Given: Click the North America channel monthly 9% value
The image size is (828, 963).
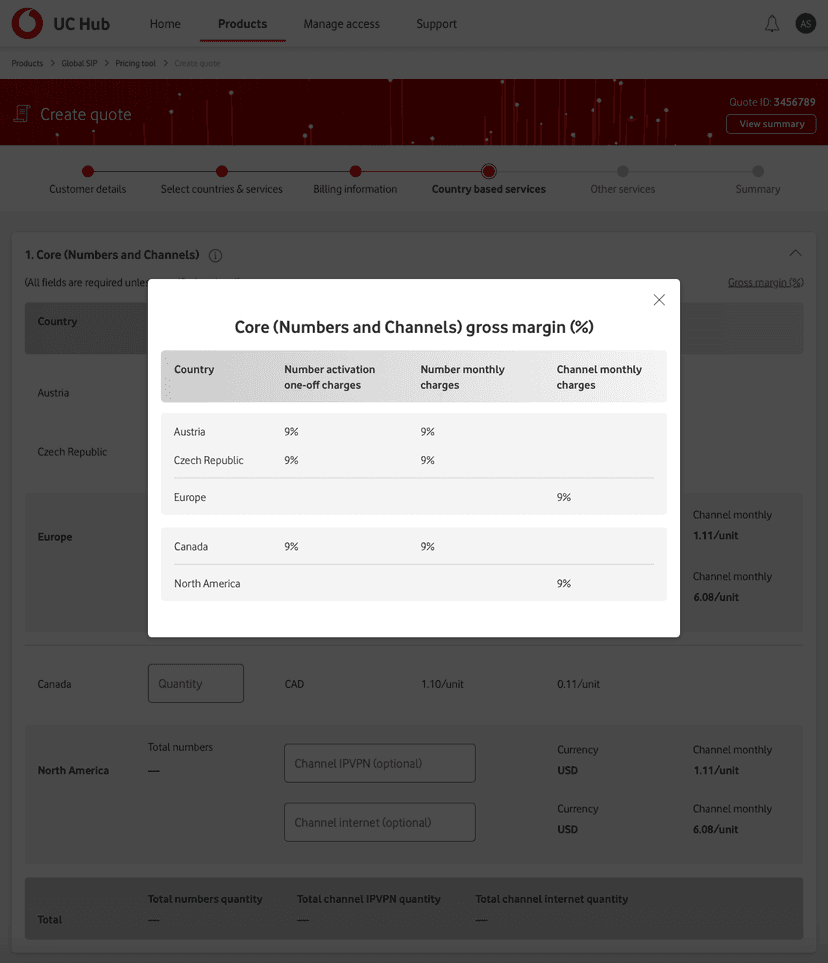Looking at the screenshot, I should click(x=564, y=583).
